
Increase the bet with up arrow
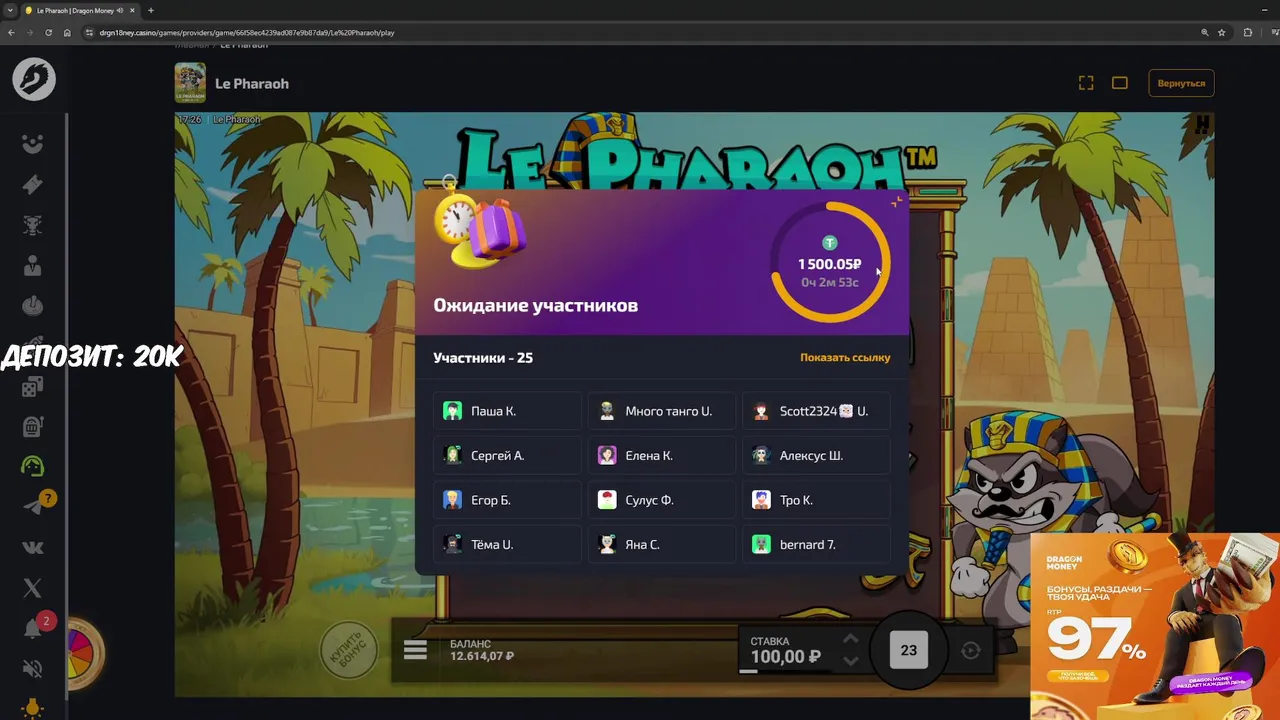(850, 639)
